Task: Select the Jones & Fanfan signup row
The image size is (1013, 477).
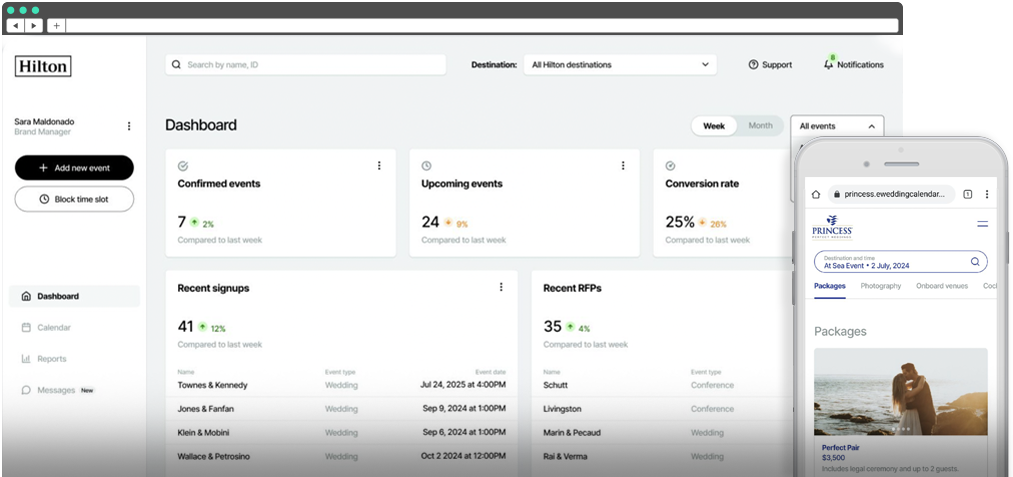Action: click(x=342, y=409)
